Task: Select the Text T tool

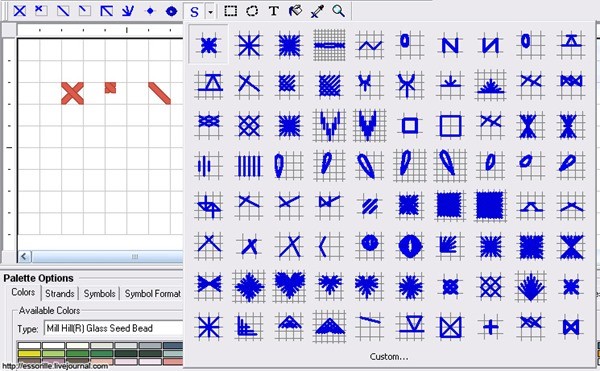Action: (274, 11)
